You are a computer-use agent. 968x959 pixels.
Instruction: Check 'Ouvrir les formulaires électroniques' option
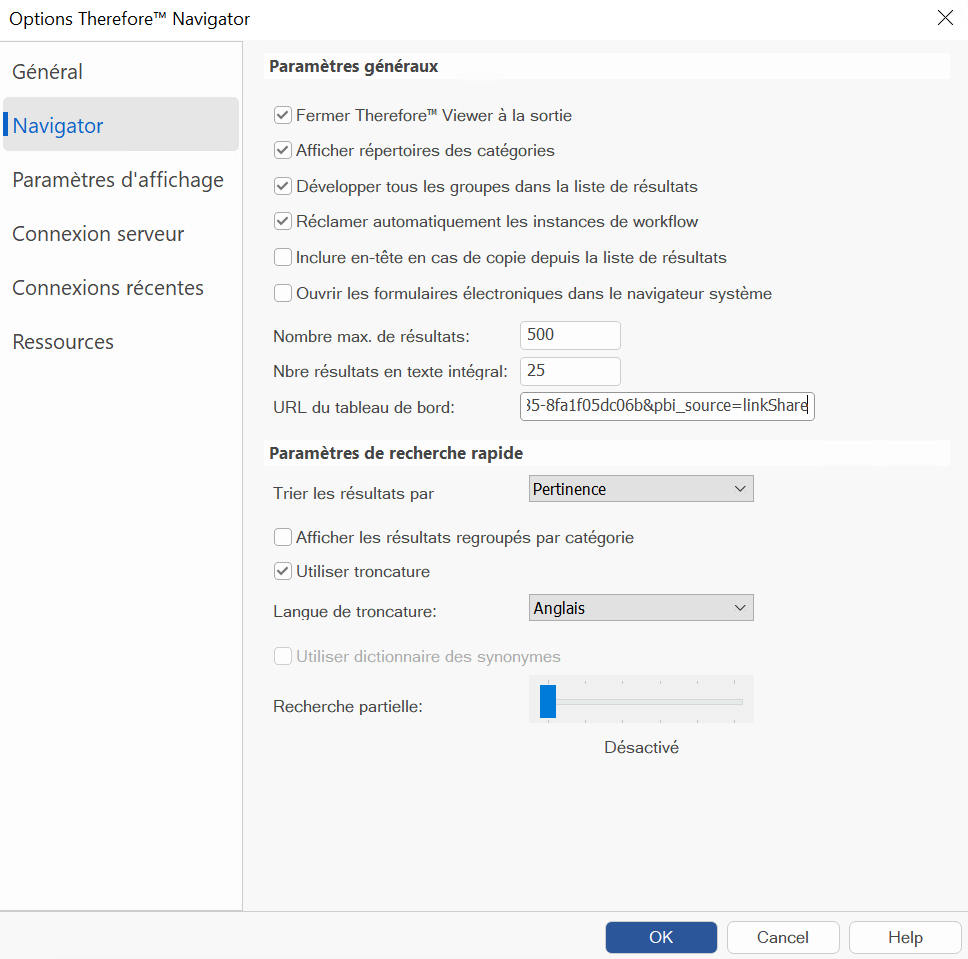(283, 292)
